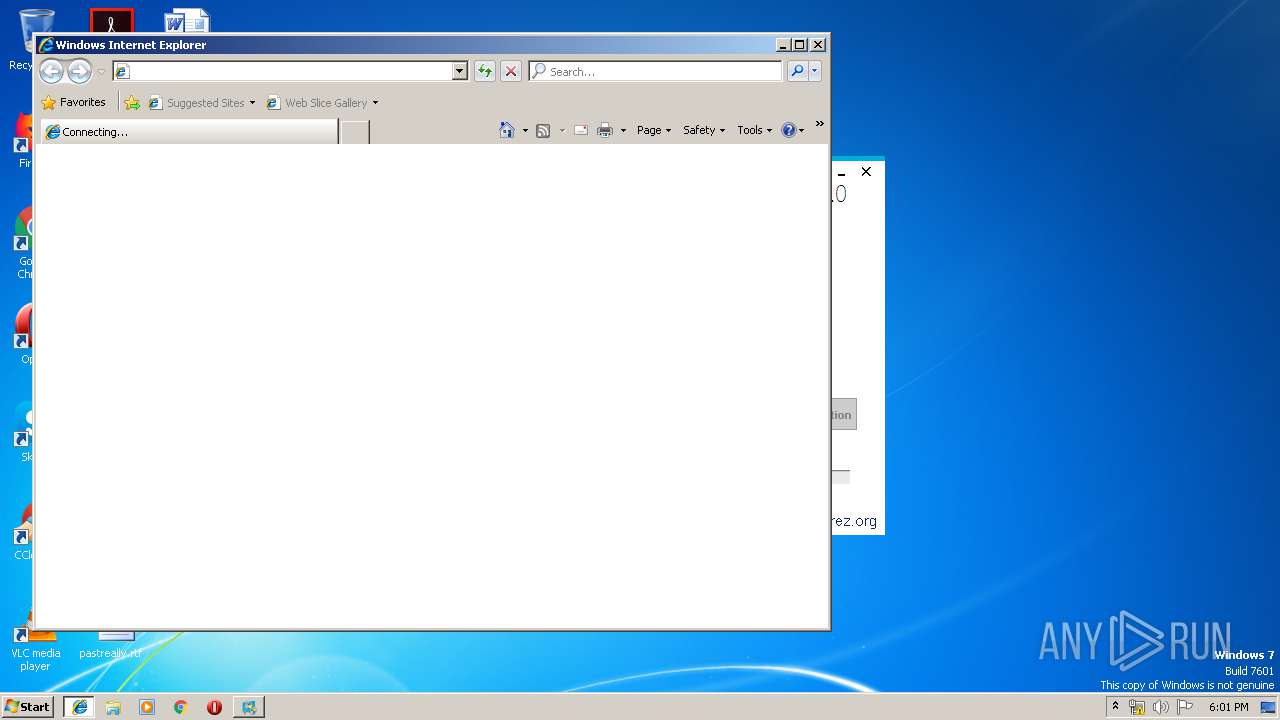The width and height of the screenshot is (1280, 720).
Task: Add to Favorites bar star-arrow icon
Action: click(132, 102)
